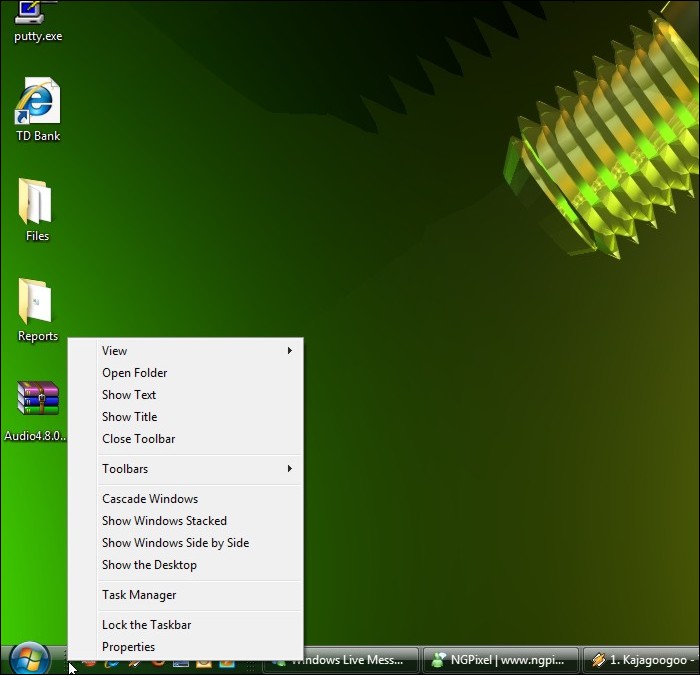Image resolution: width=700 pixels, height=675 pixels.
Task: Select the Files folder on the desktop
Action: click(37, 203)
